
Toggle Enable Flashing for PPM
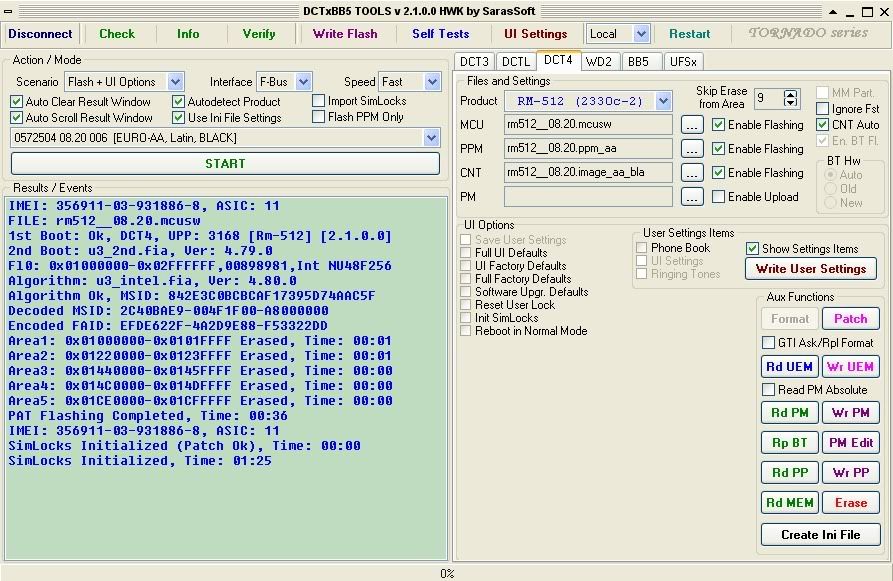[x=719, y=149]
